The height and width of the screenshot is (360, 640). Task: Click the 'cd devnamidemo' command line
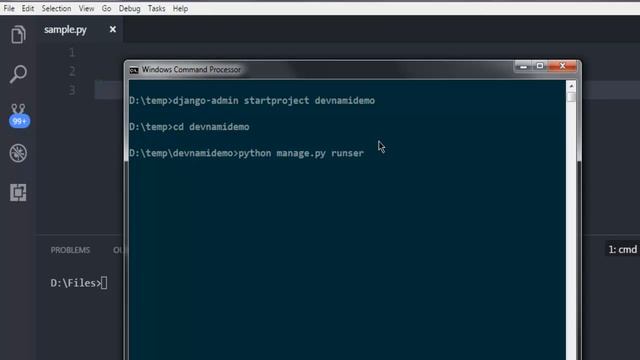[x=189, y=127]
